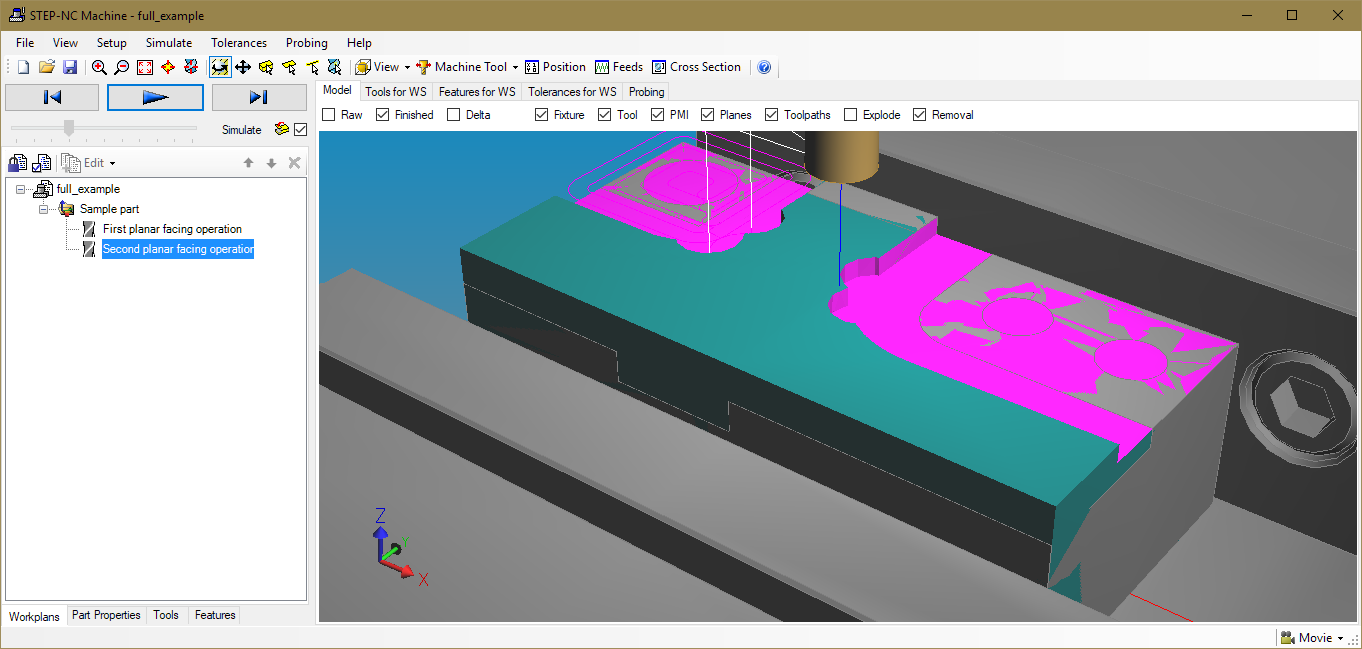Open the Movie dropdown in status bar

click(1313, 638)
